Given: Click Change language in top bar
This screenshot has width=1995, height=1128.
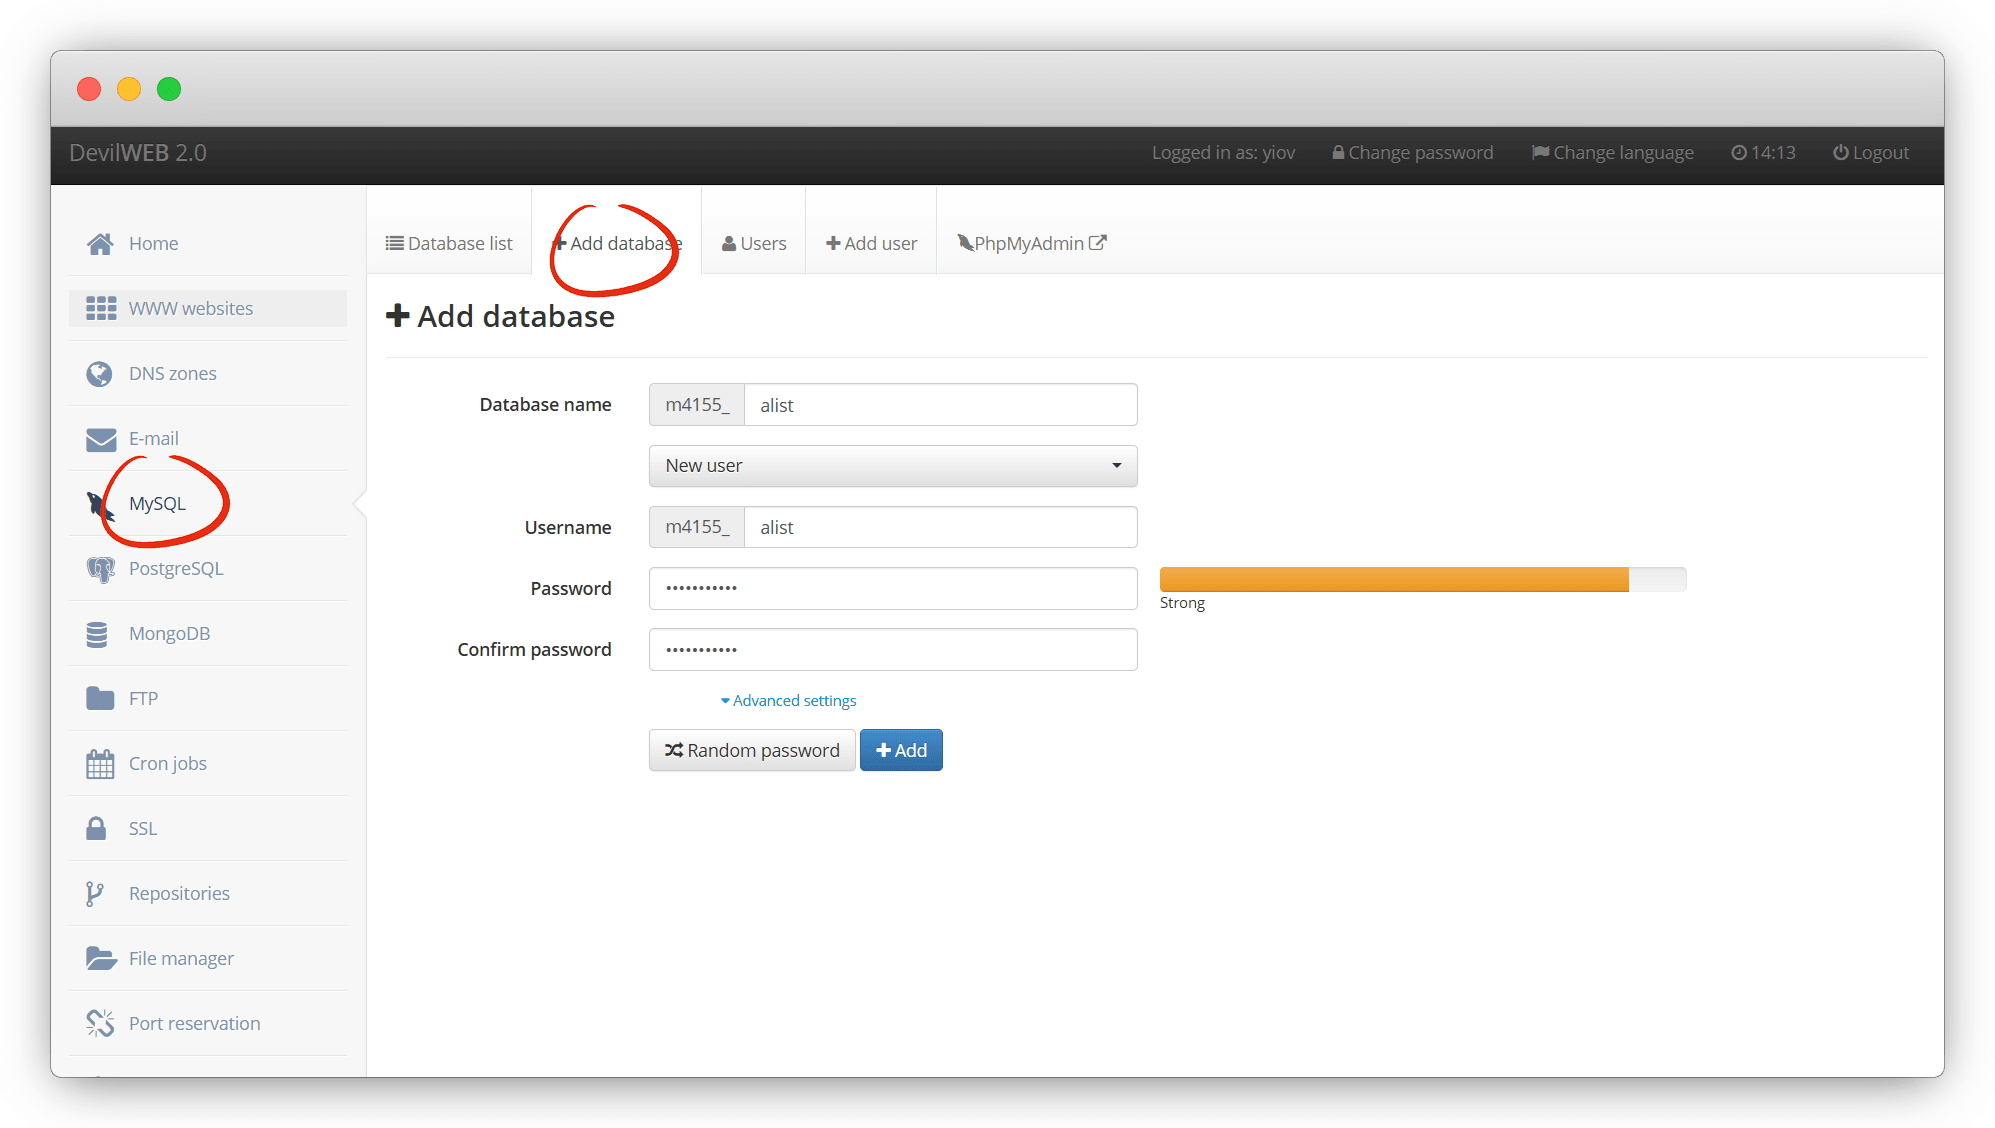Looking at the screenshot, I should 1612,153.
